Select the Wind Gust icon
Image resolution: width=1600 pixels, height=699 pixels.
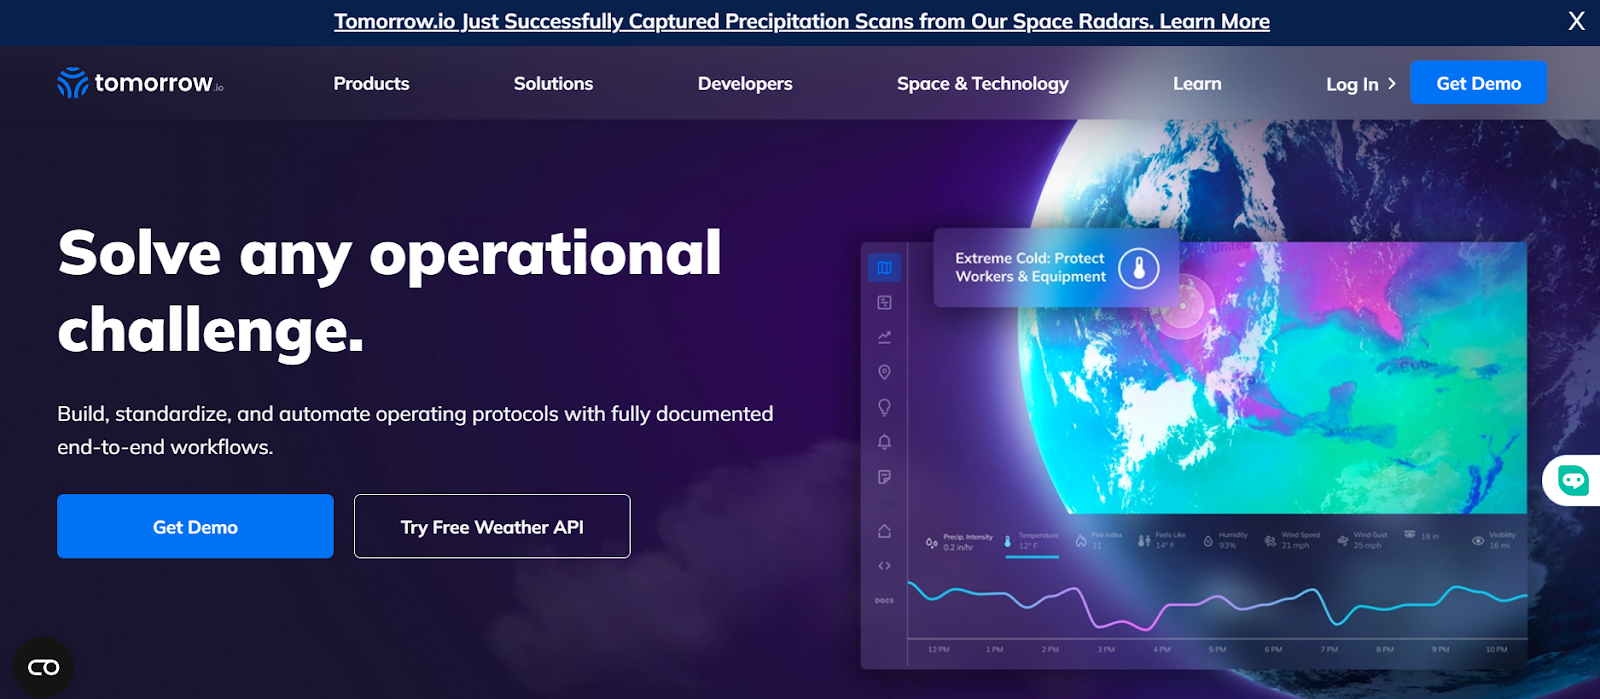1343,541
